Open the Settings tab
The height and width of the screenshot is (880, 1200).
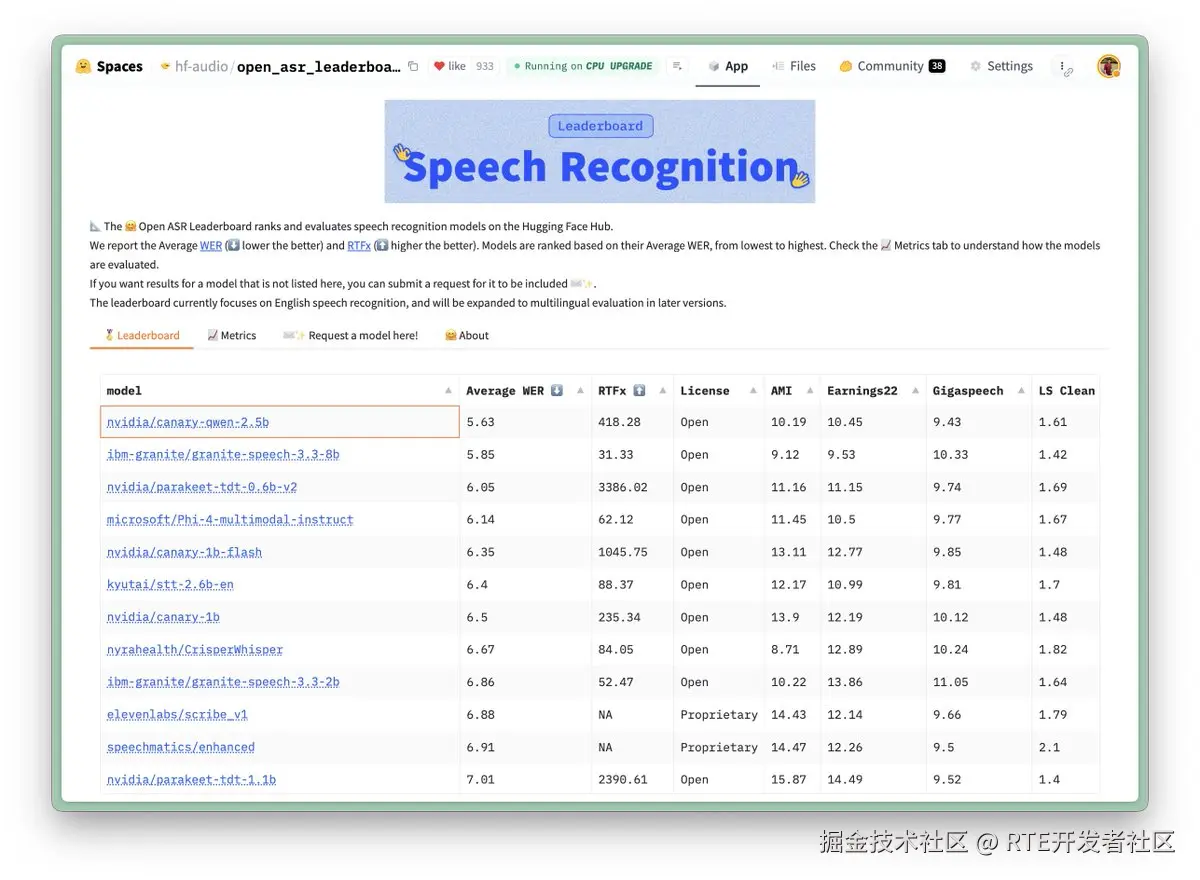[x=1001, y=66]
